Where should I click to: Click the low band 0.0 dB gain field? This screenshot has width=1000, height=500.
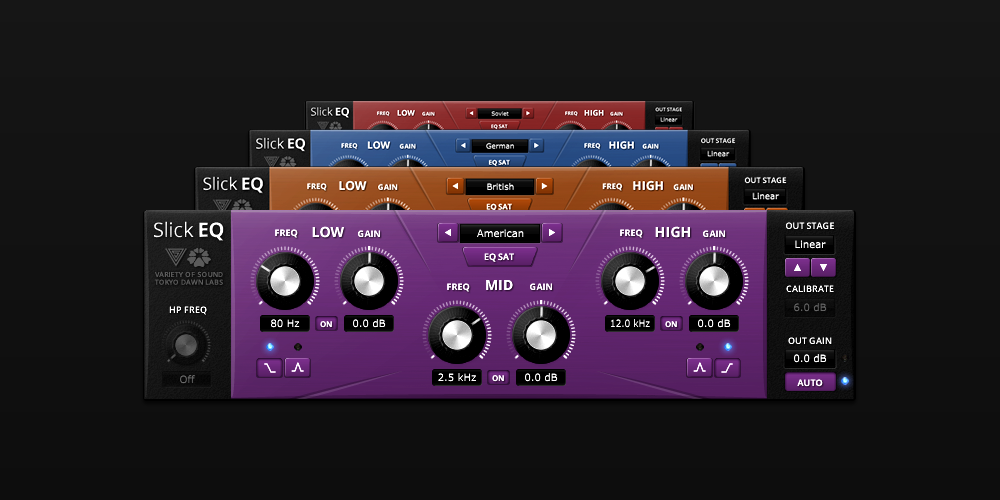coord(369,323)
